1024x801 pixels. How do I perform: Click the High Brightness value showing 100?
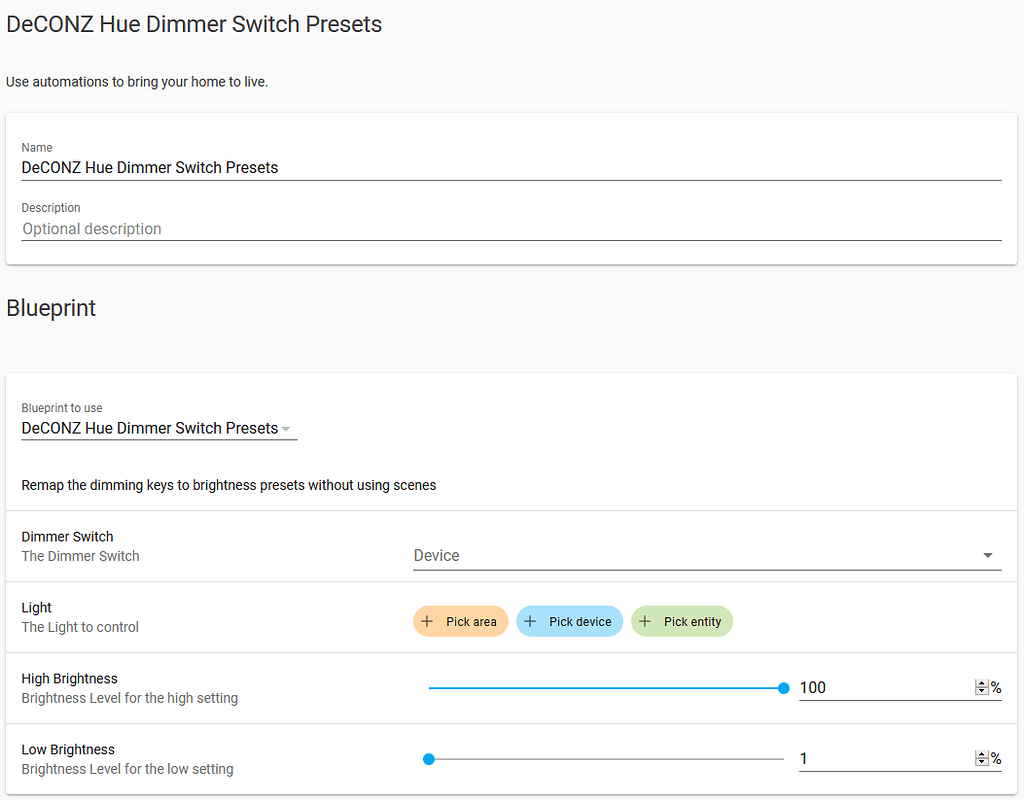[812, 687]
